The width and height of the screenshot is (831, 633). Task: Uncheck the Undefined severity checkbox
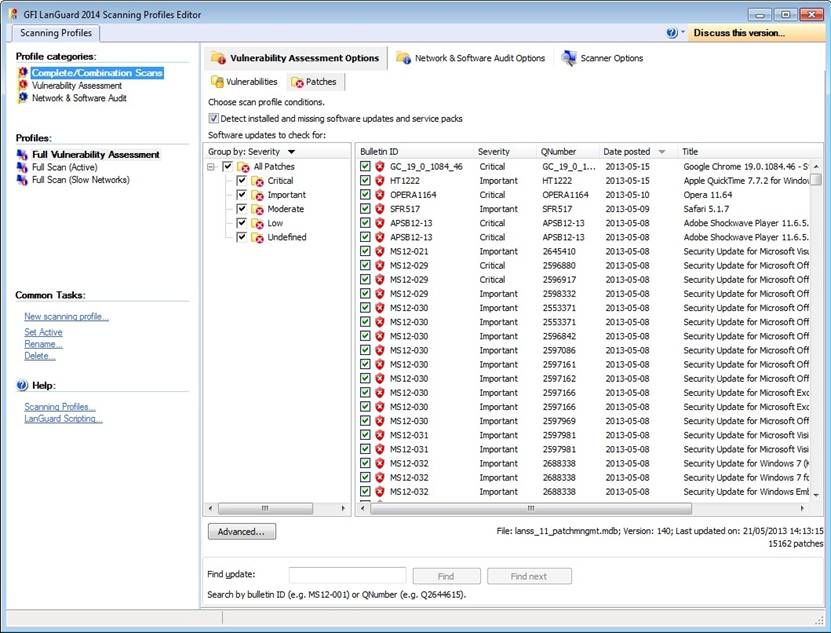(241, 237)
